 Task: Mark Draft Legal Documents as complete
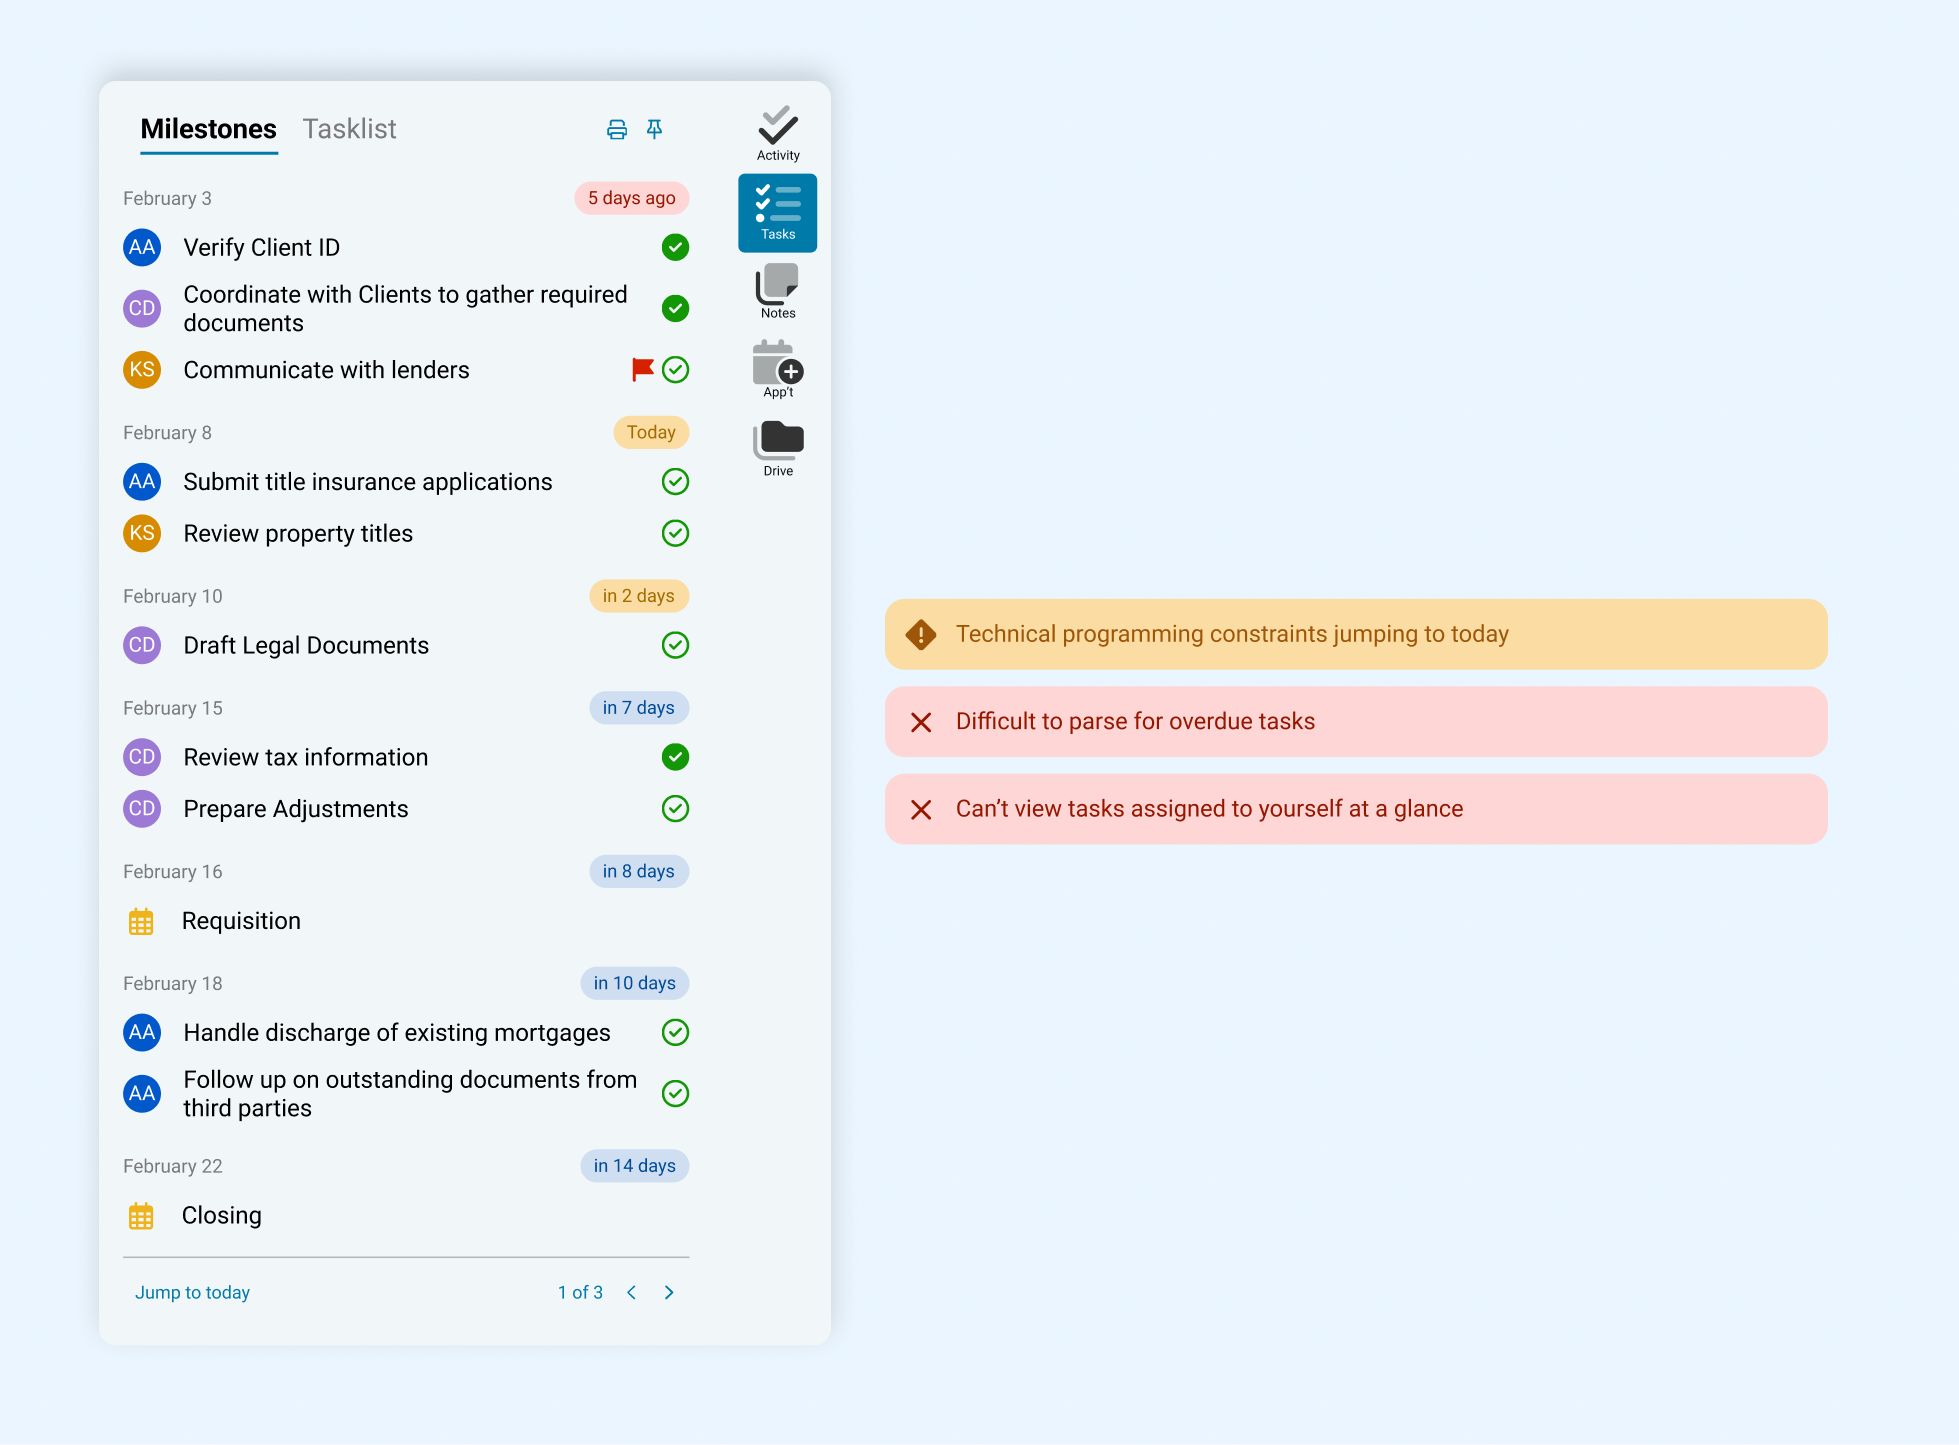click(x=676, y=645)
